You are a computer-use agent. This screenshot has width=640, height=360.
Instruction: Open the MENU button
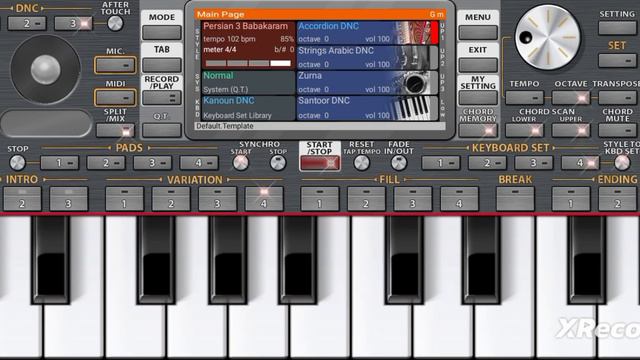click(x=478, y=32)
